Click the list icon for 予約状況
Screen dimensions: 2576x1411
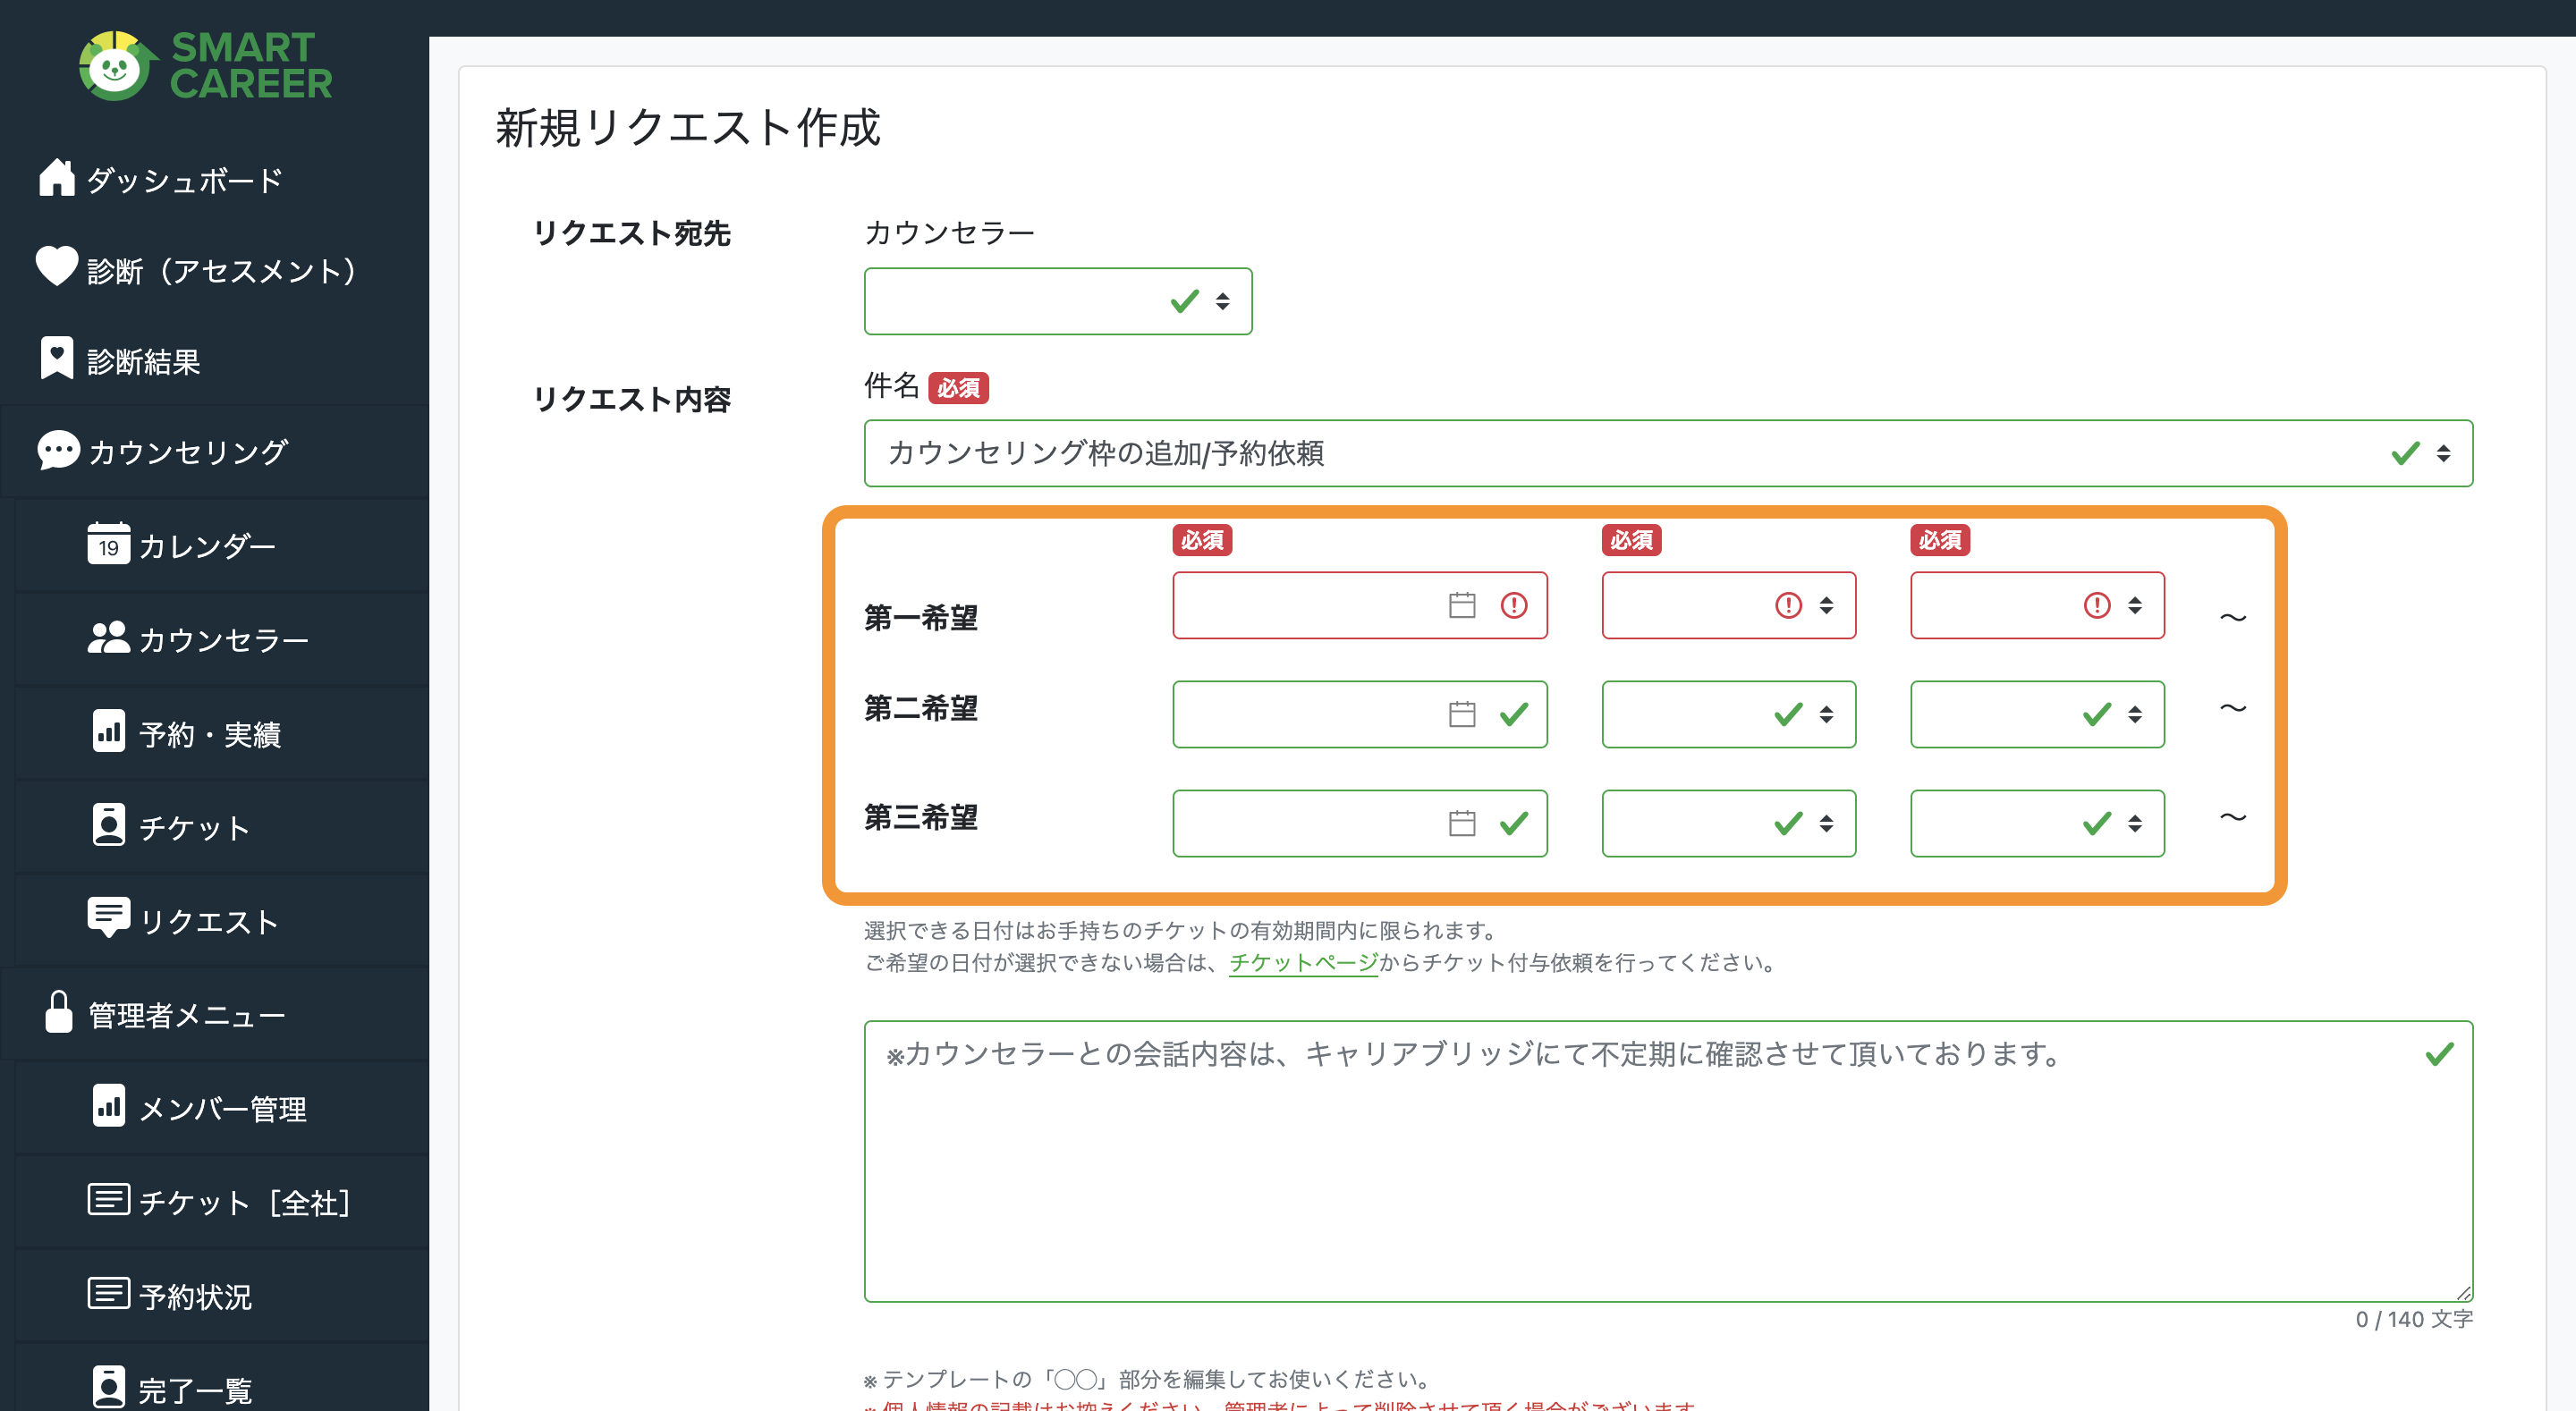coord(108,1293)
